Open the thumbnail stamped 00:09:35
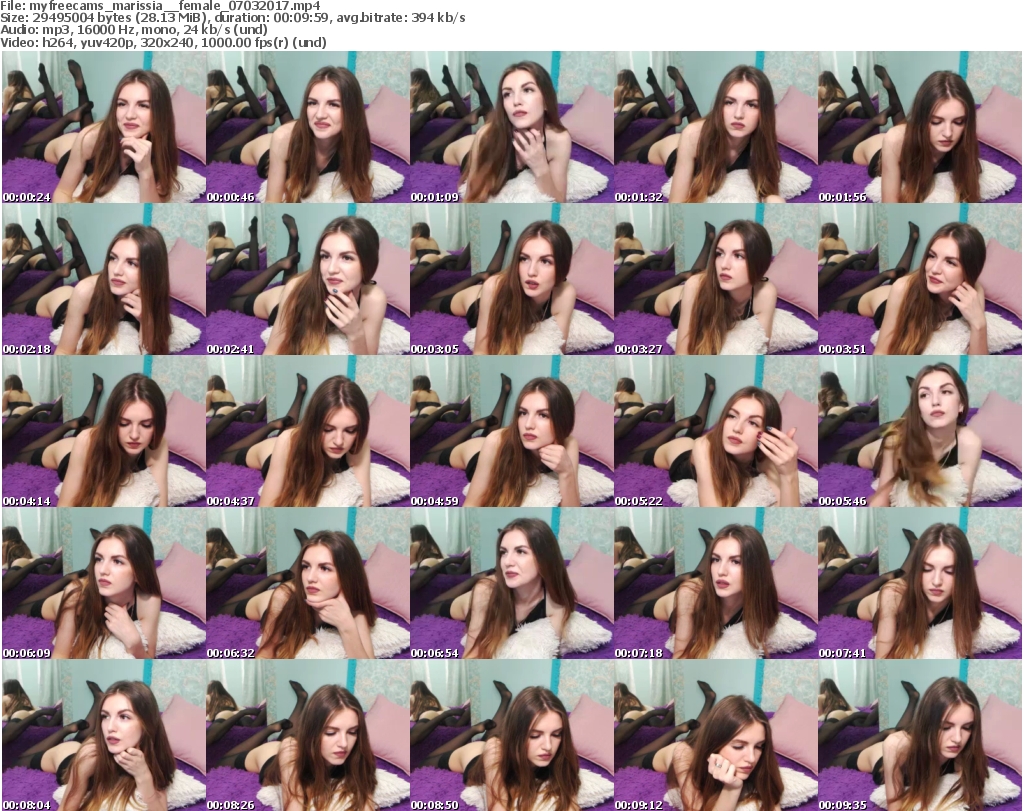Image resolution: width=1024 pixels, height=811 pixels. tap(920, 735)
